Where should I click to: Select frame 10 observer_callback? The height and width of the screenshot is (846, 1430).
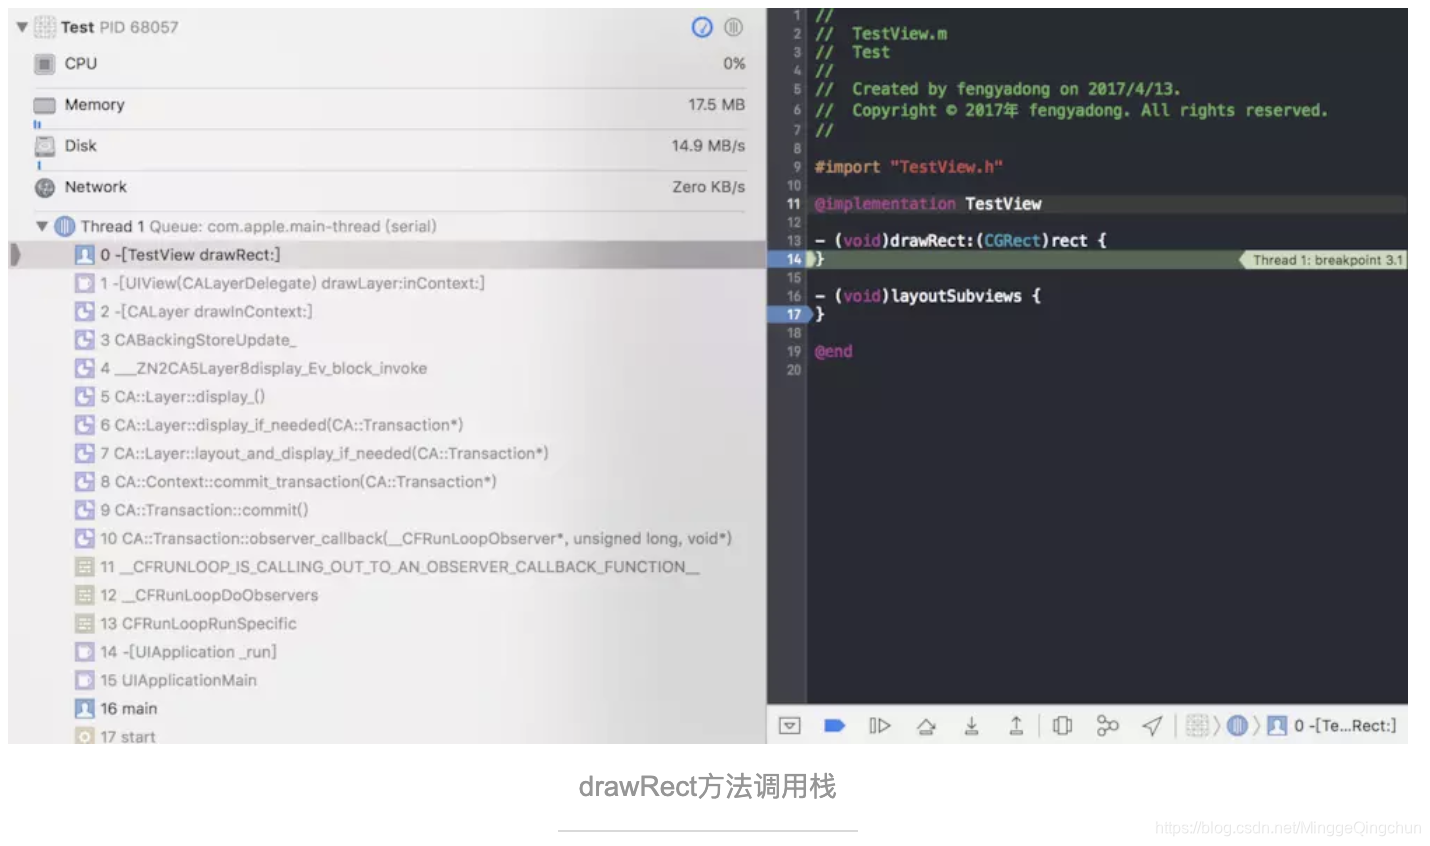388,538
